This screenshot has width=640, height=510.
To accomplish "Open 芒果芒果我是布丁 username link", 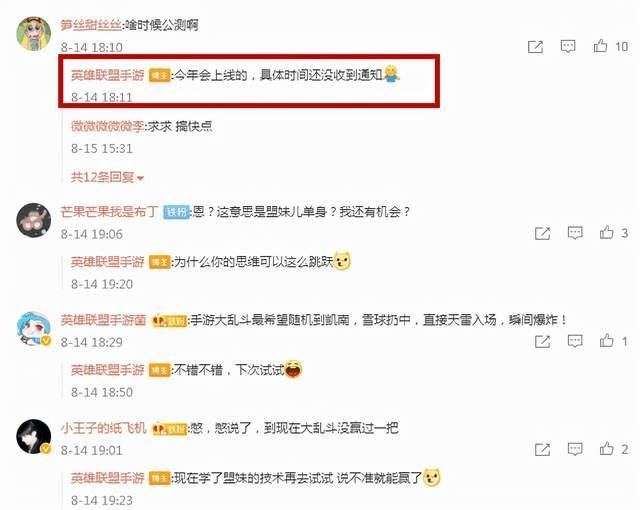I will pos(109,212).
